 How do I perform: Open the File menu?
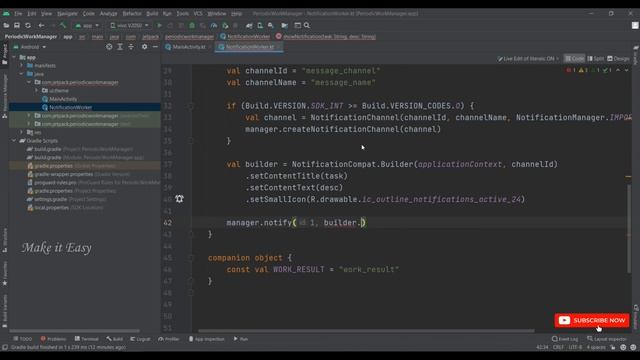(x=18, y=13)
